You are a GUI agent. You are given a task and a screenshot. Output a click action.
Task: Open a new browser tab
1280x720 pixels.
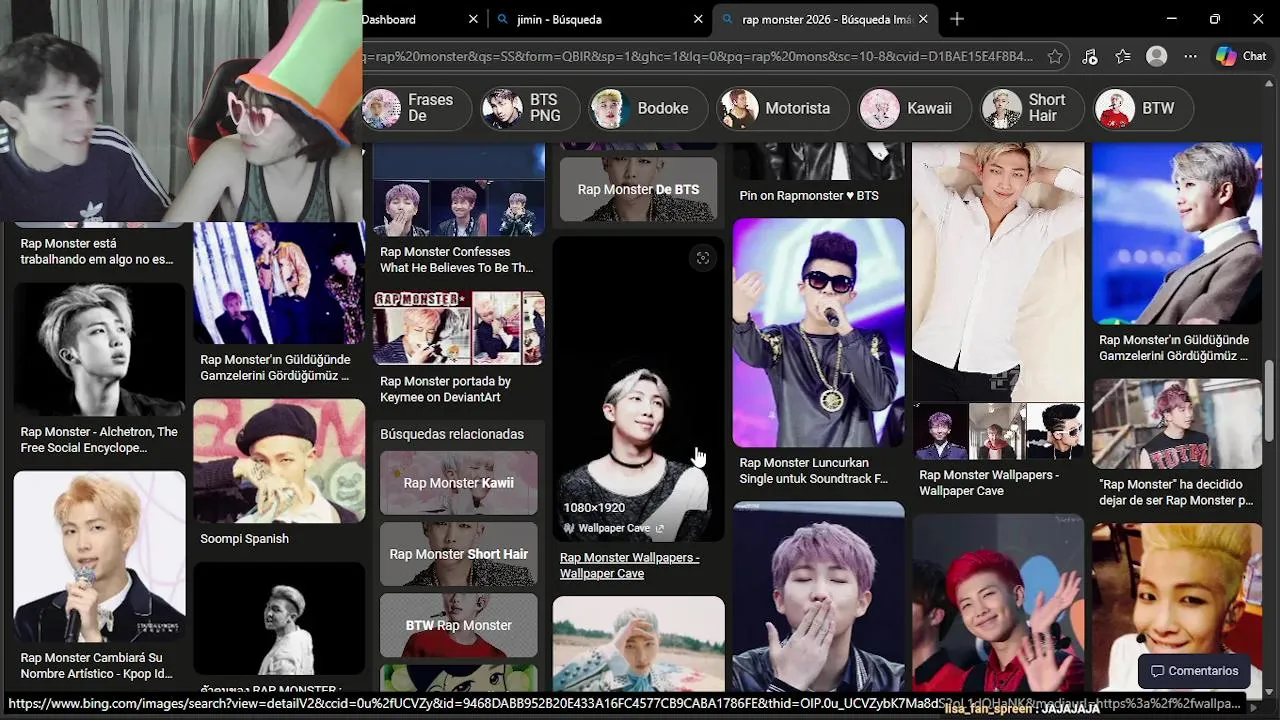pyautogui.click(x=957, y=19)
